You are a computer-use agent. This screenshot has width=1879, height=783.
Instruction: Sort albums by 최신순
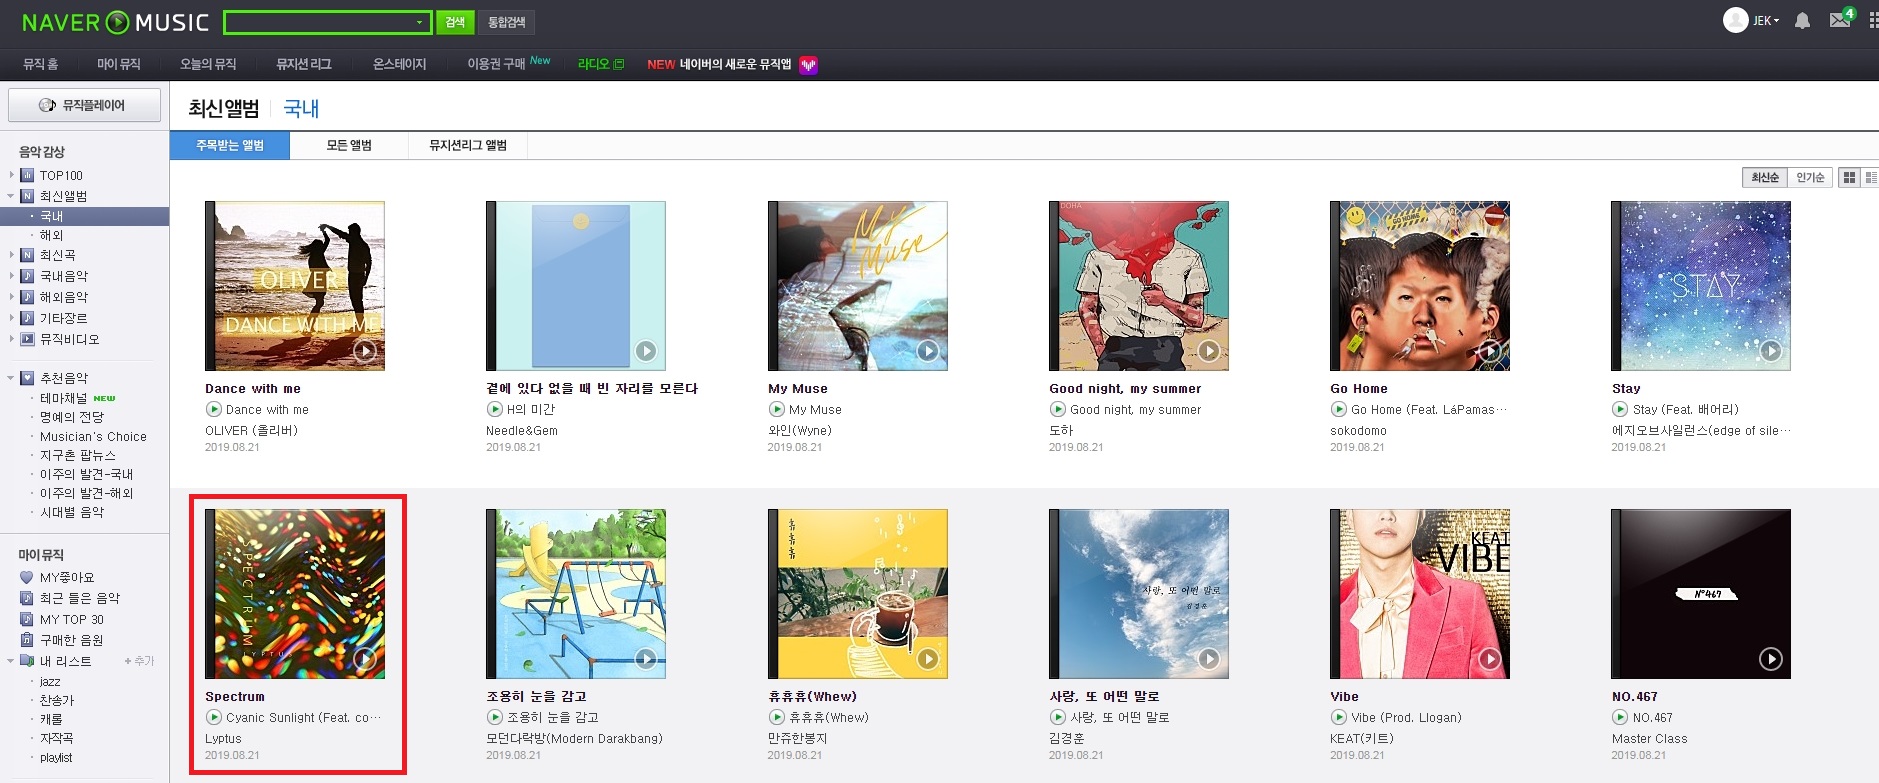click(x=1764, y=177)
